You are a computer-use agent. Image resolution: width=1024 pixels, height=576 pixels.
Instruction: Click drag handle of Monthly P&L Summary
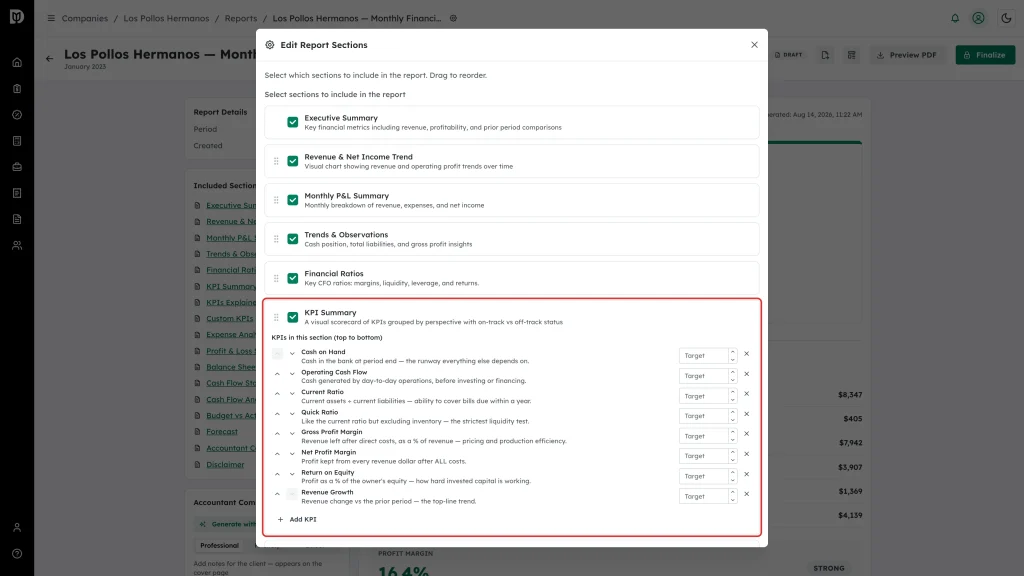276,200
